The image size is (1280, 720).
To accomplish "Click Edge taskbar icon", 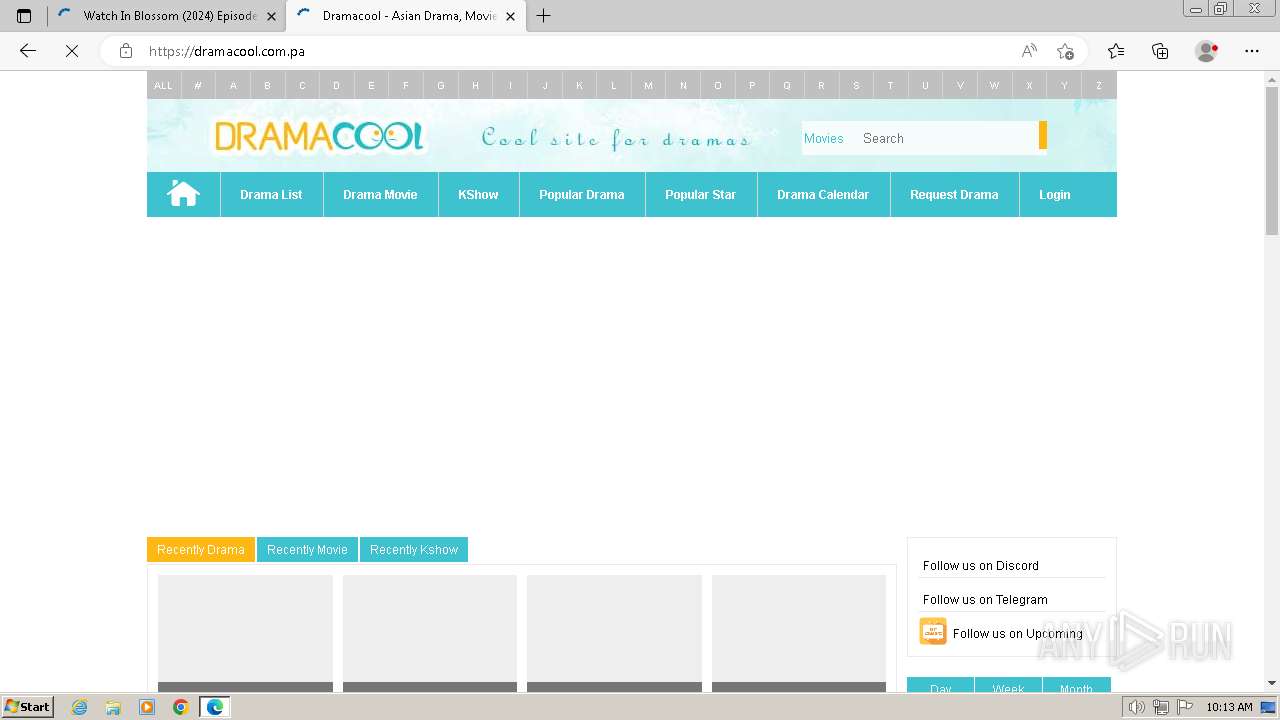I will [215, 707].
